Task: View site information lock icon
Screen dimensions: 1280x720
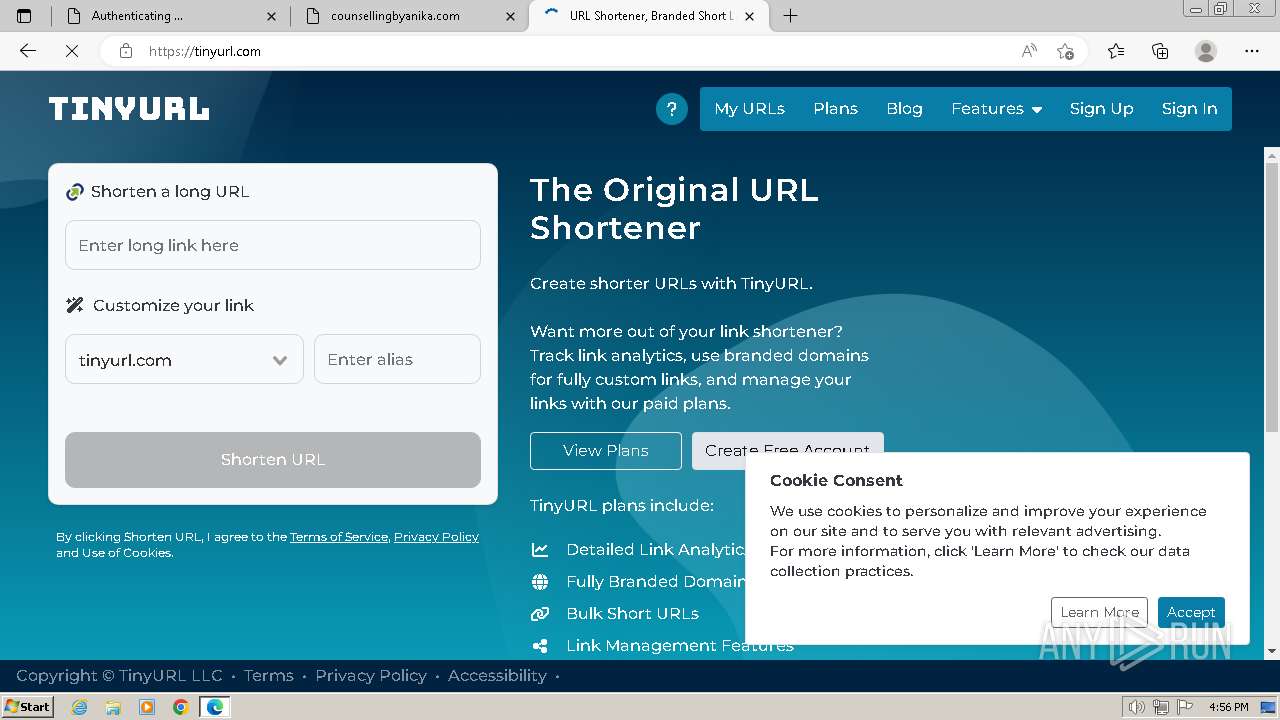Action: pyautogui.click(x=126, y=51)
